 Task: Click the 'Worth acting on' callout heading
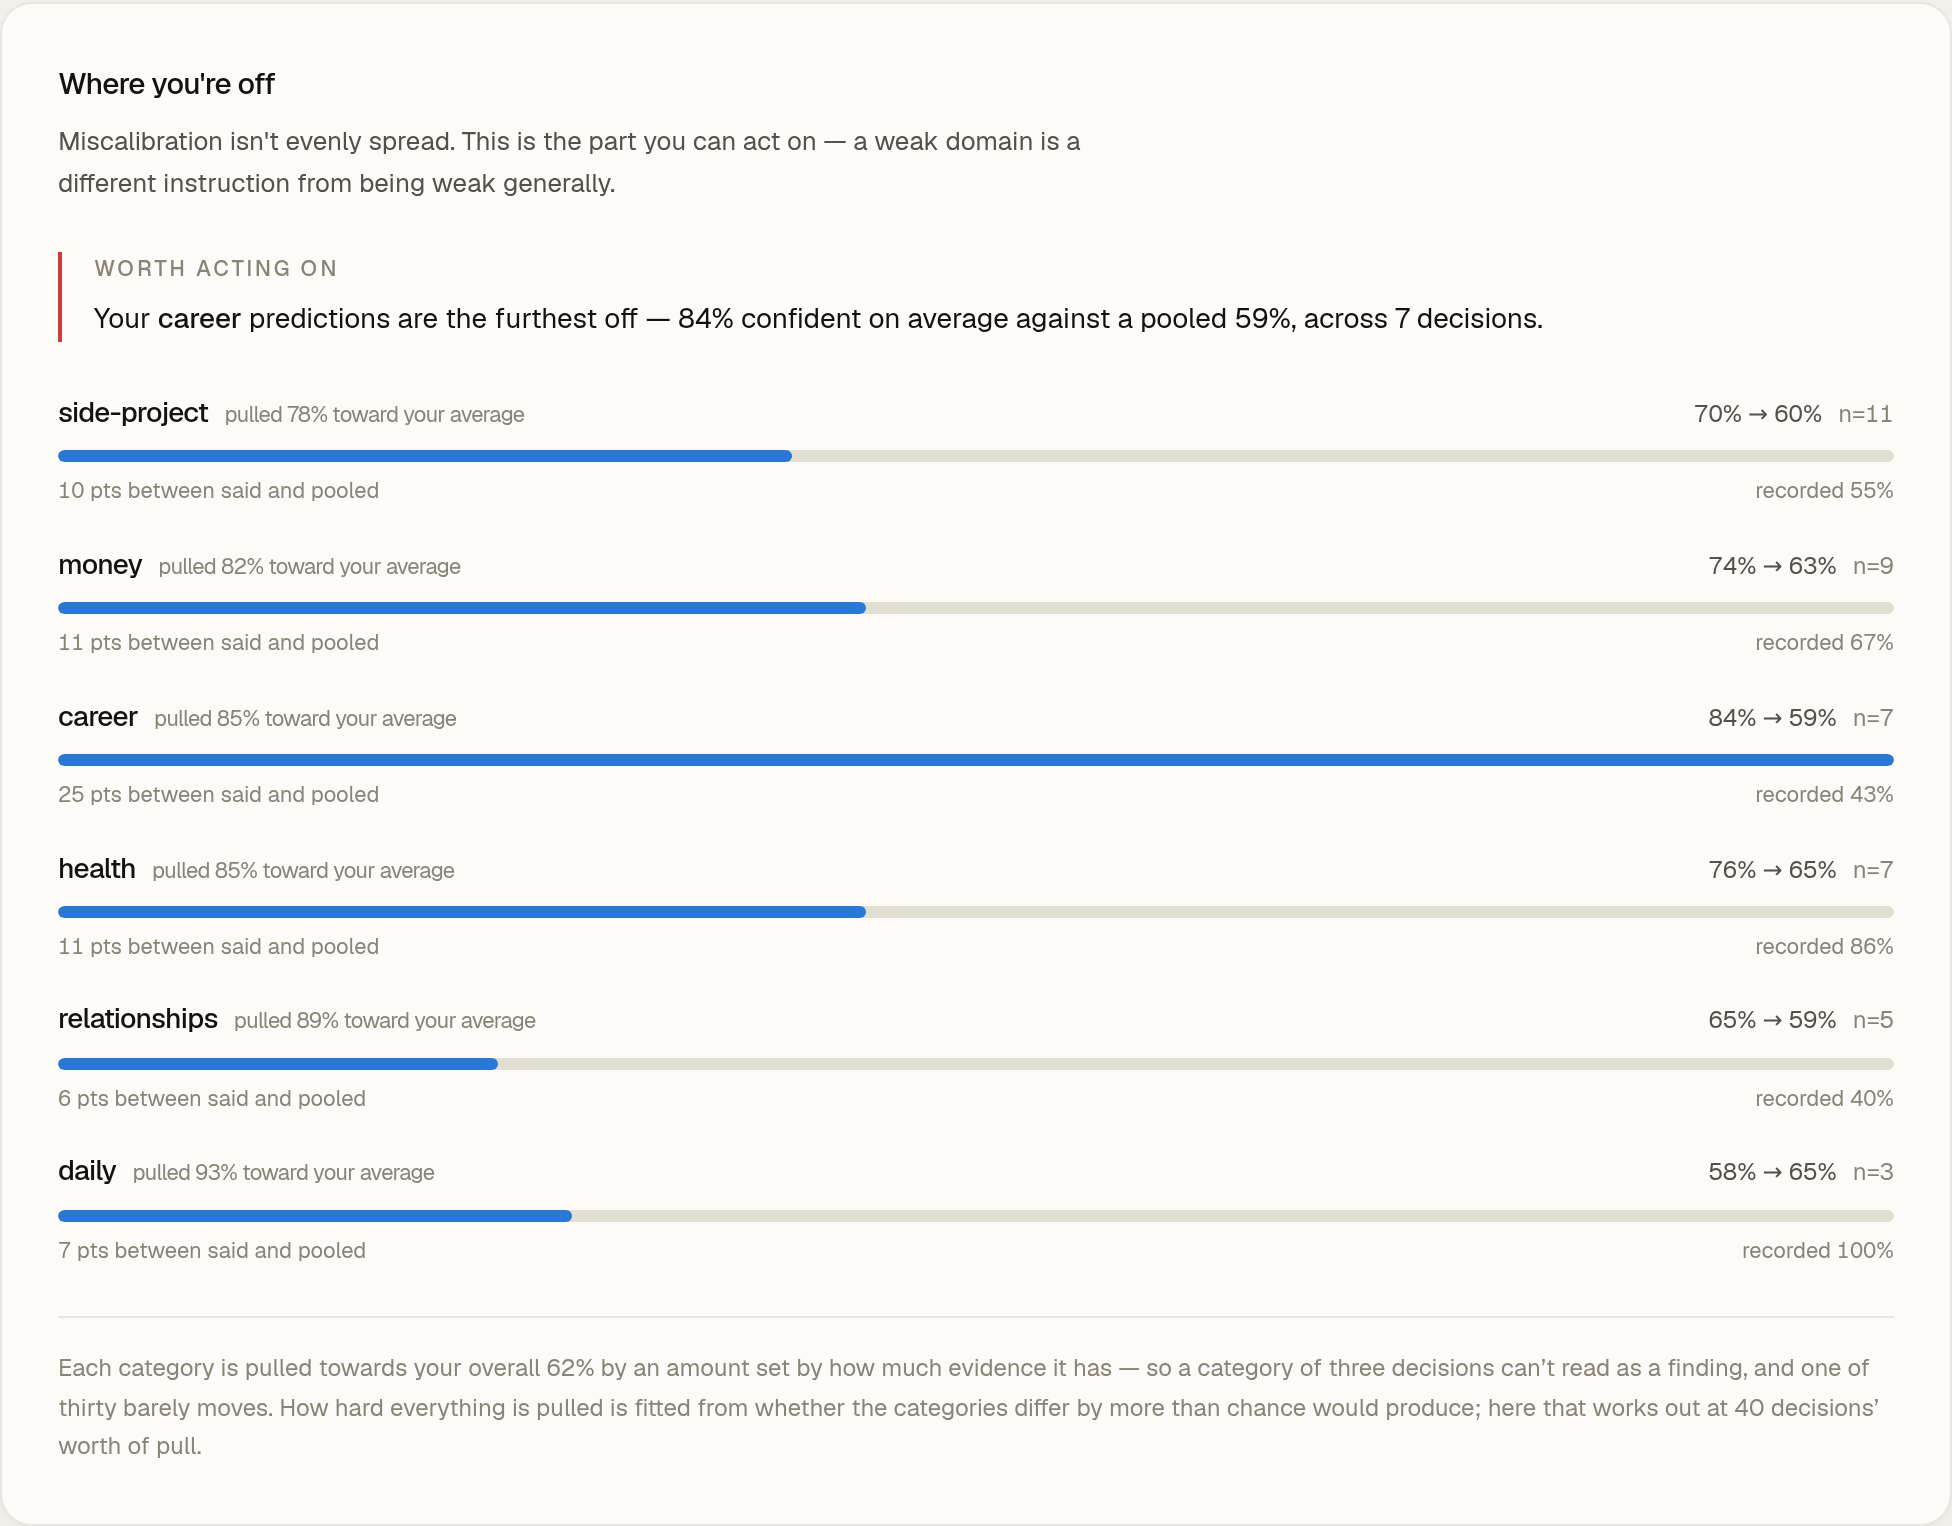click(x=216, y=268)
